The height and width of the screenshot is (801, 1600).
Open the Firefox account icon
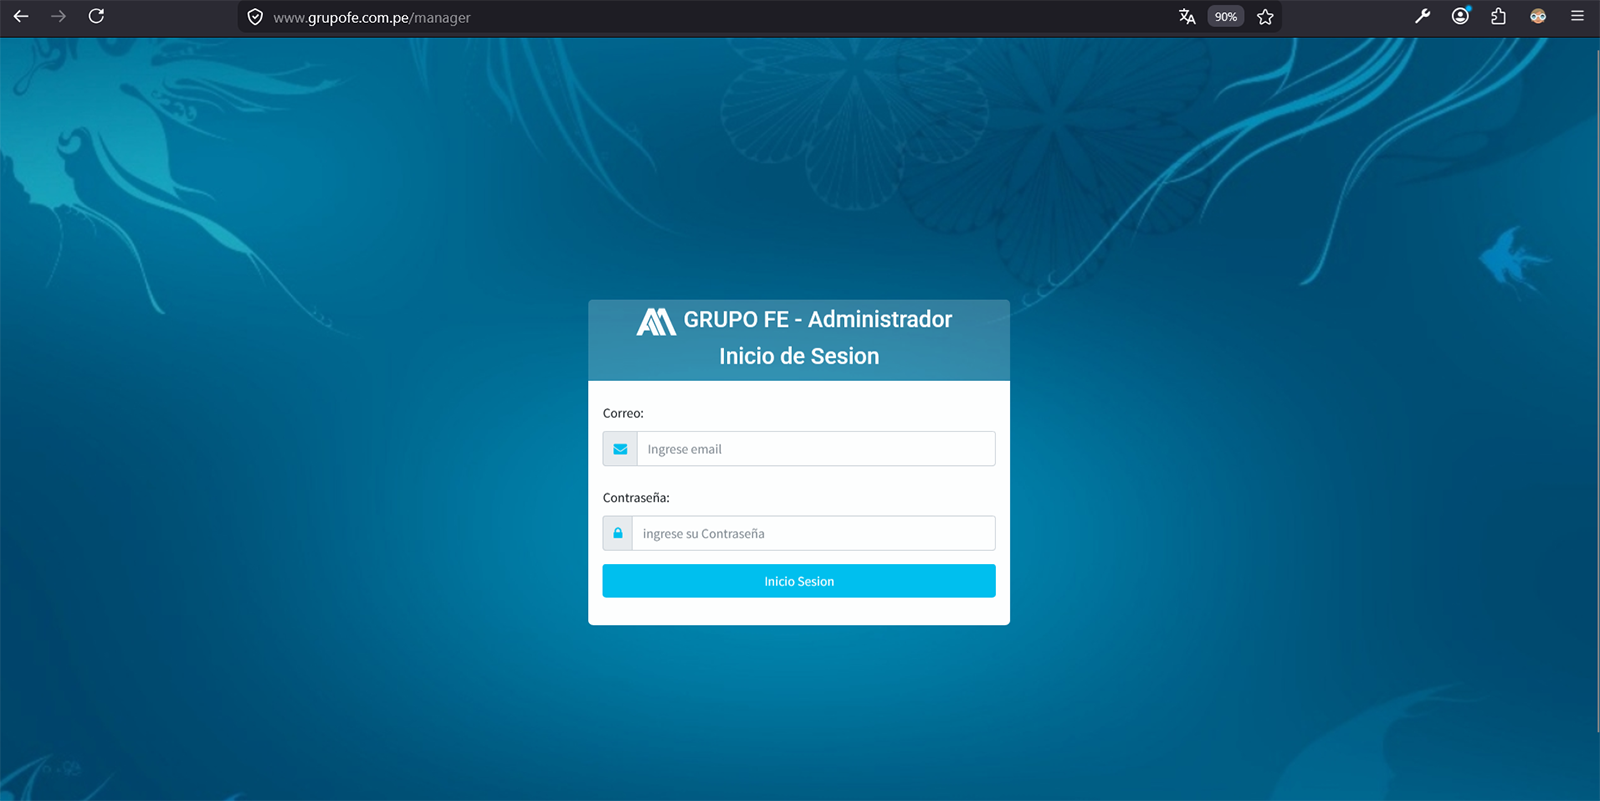(x=1461, y=16)
